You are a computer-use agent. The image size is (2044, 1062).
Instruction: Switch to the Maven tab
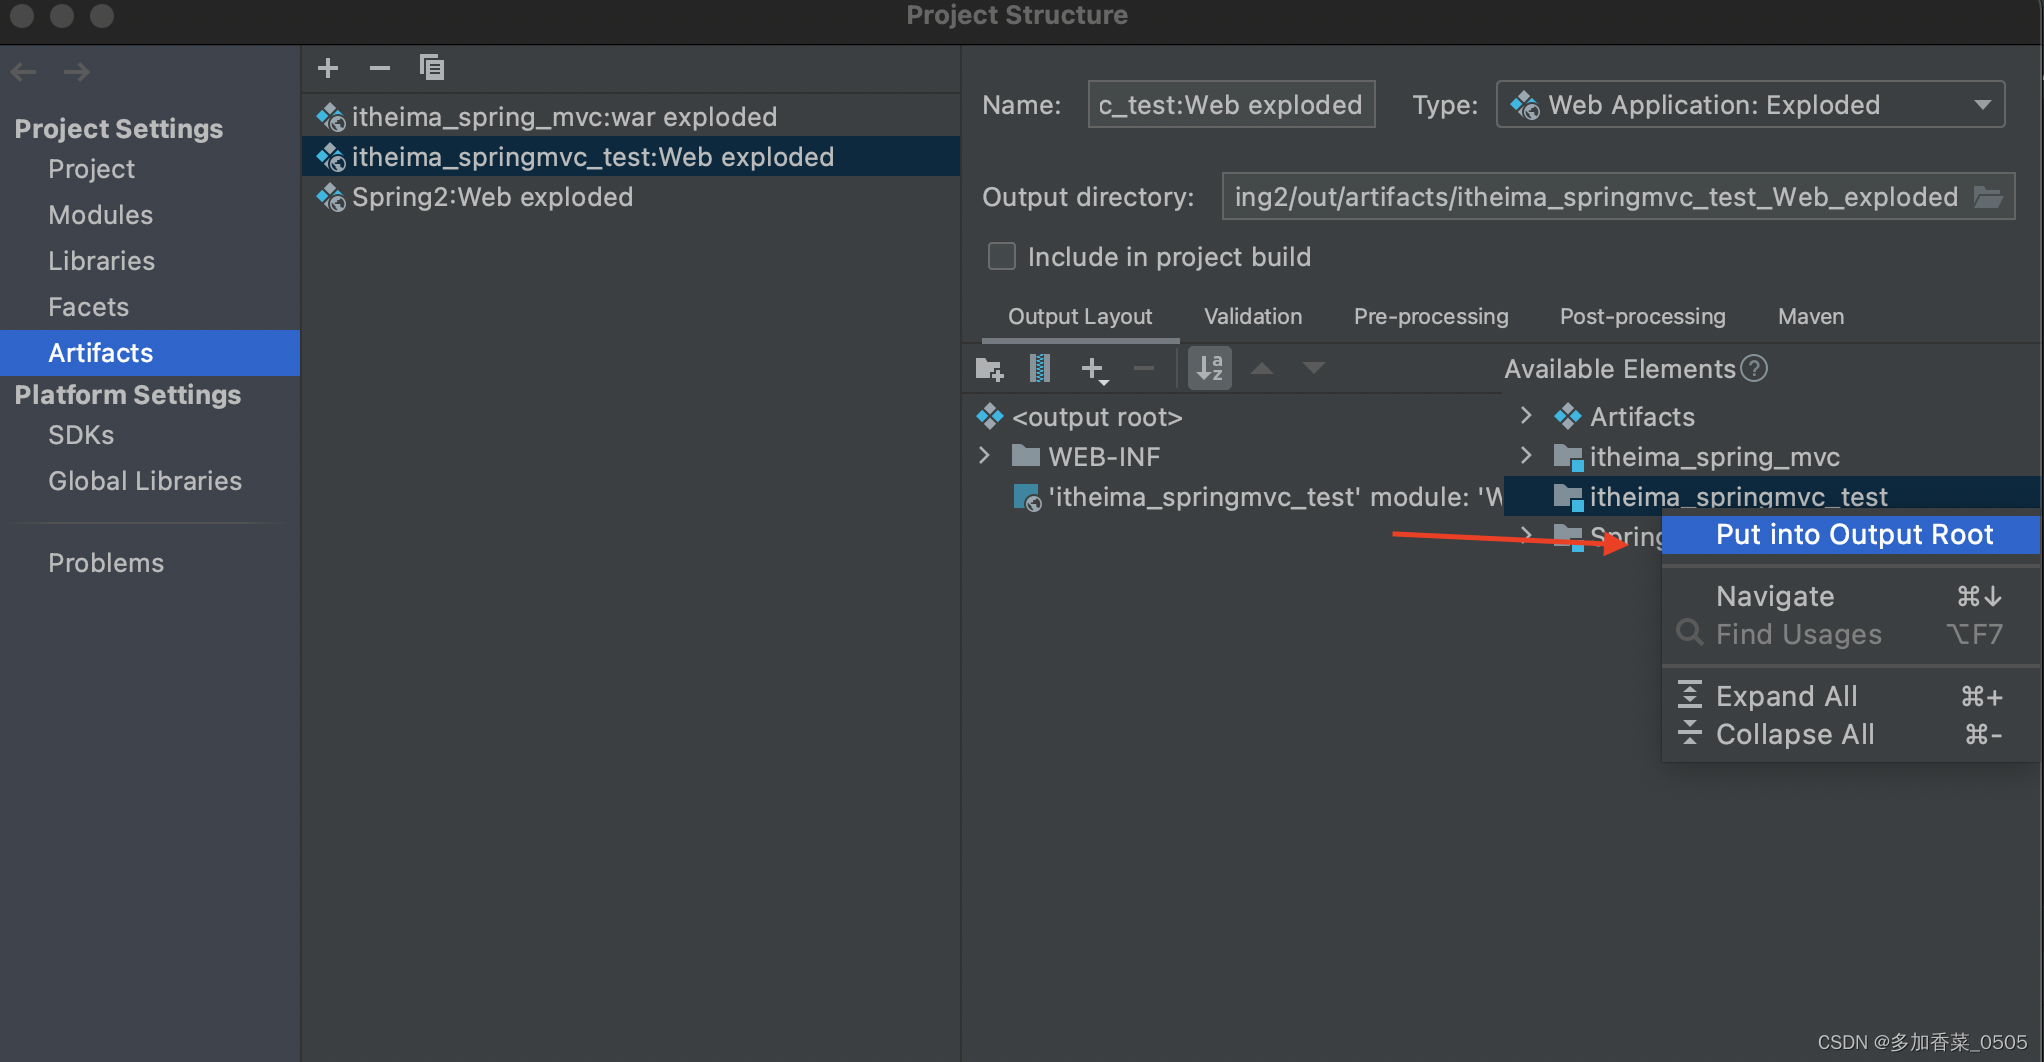click(x=1811, y=317)
